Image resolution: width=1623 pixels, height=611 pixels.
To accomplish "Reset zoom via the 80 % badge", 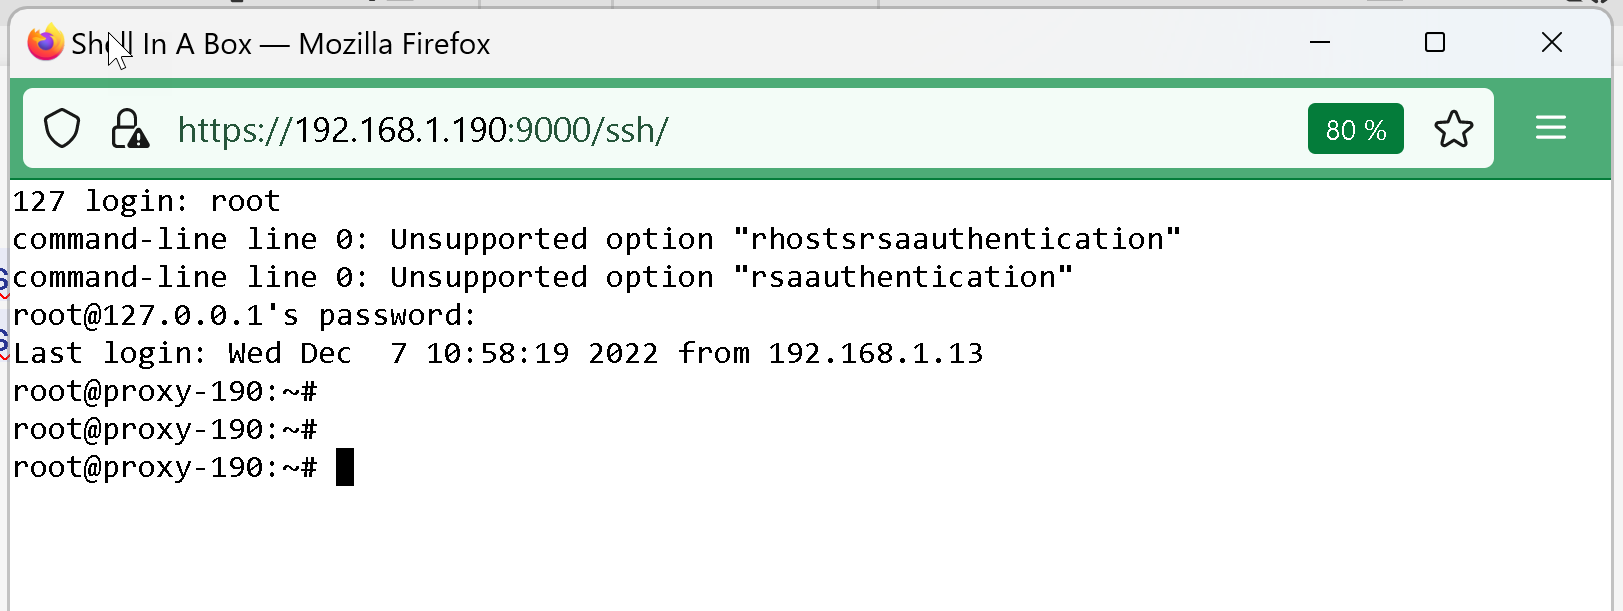I will [1355, 129].
